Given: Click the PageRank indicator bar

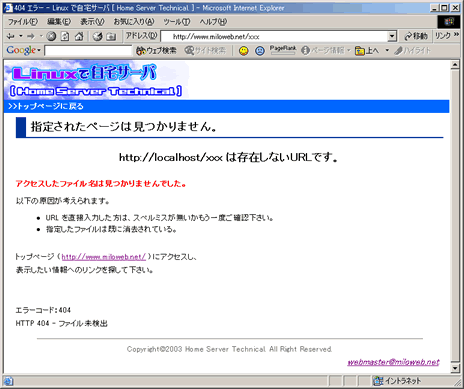Looking at the screenshot, I should [283, 50].
